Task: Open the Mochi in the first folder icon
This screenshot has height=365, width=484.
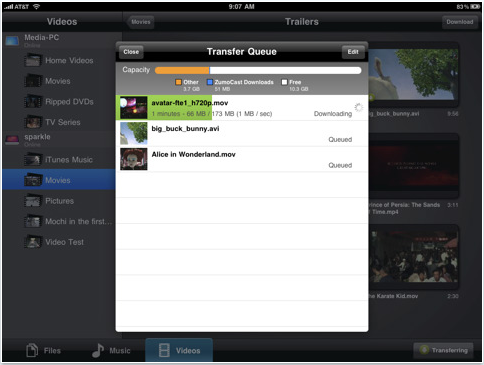Action: [33, 222]
